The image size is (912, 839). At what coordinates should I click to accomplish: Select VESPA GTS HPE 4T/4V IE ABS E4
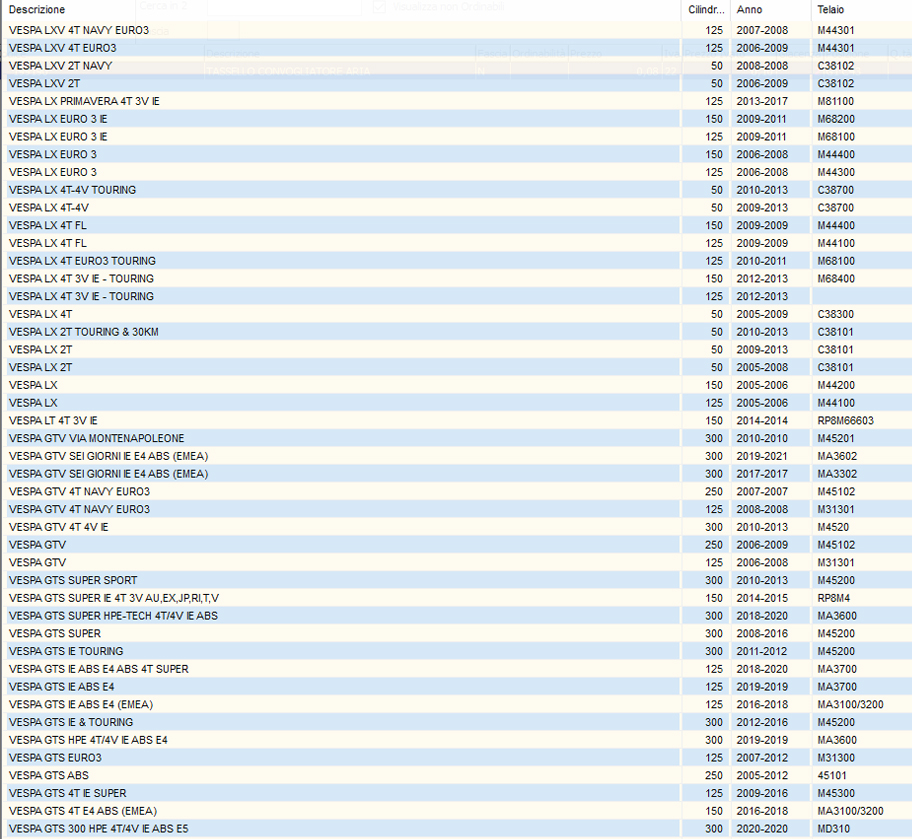pyautogui.click(x=456, y=740)
